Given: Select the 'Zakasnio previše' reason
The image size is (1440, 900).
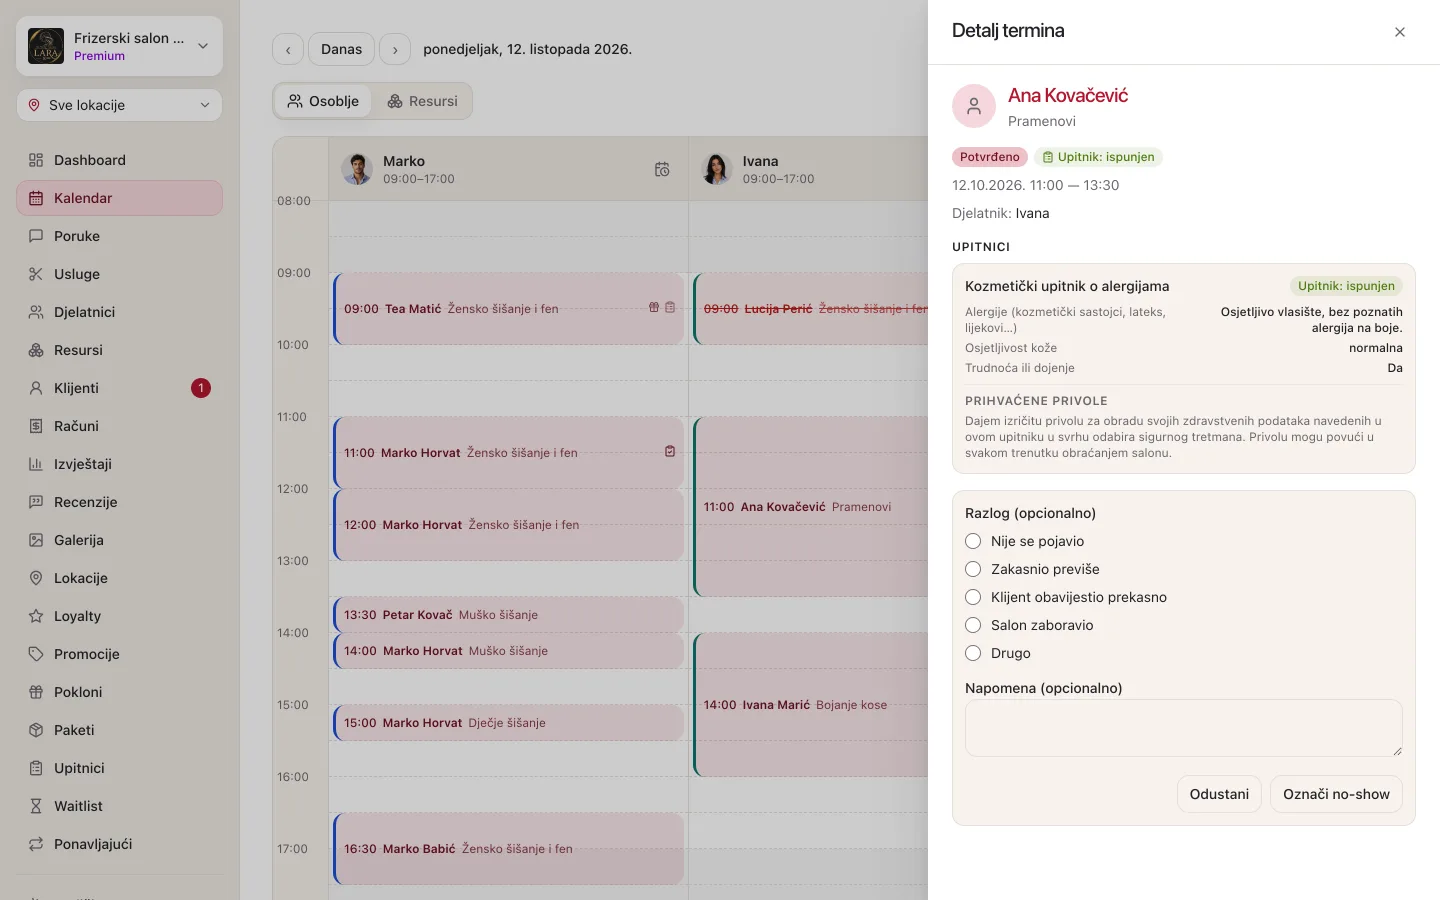Looking at the screenshot, I should [973, 569].
